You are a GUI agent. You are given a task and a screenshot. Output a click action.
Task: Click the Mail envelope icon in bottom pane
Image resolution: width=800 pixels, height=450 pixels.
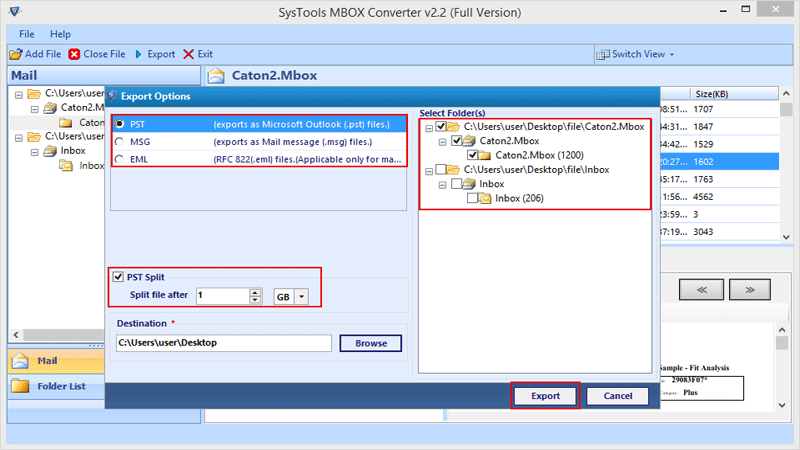click(x=20, y=361)
